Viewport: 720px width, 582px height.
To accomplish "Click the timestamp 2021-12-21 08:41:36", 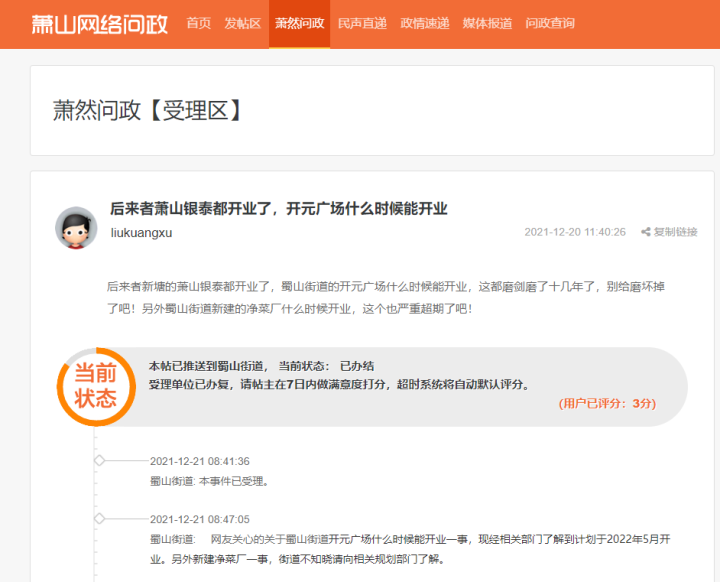I will click(200, 461).
